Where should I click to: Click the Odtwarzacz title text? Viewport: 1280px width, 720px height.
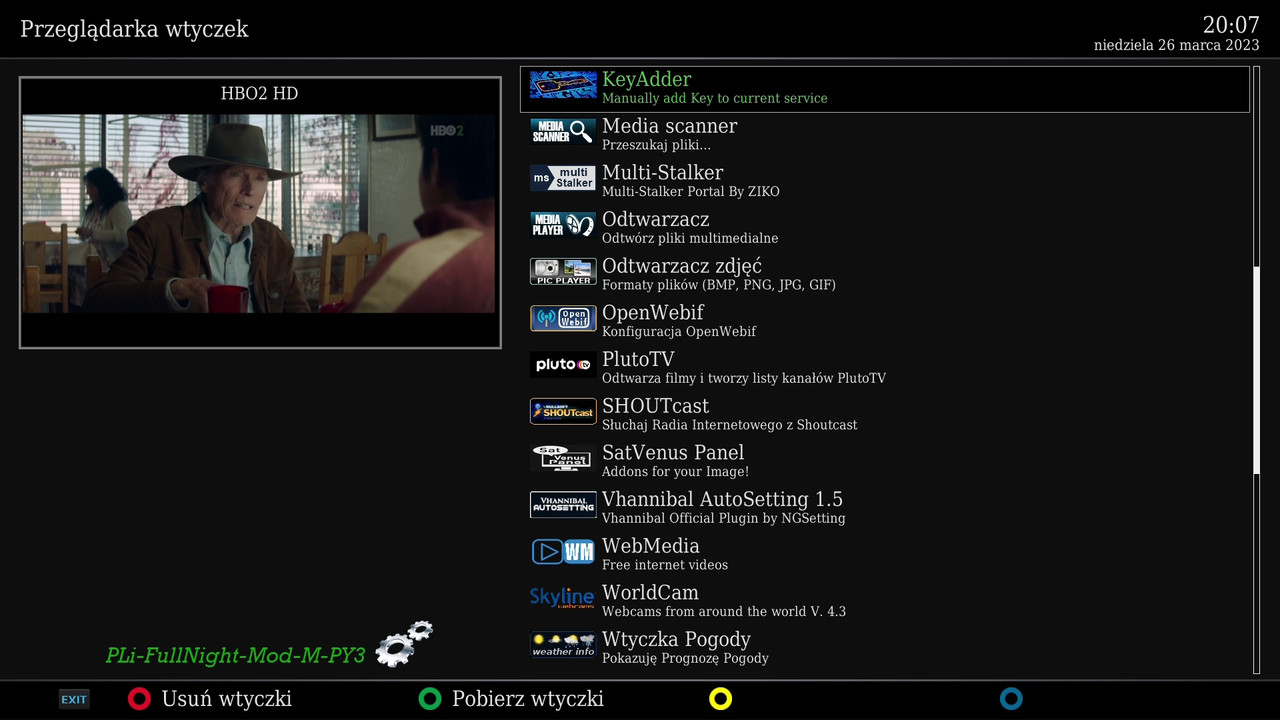click(x=656, y=219)
